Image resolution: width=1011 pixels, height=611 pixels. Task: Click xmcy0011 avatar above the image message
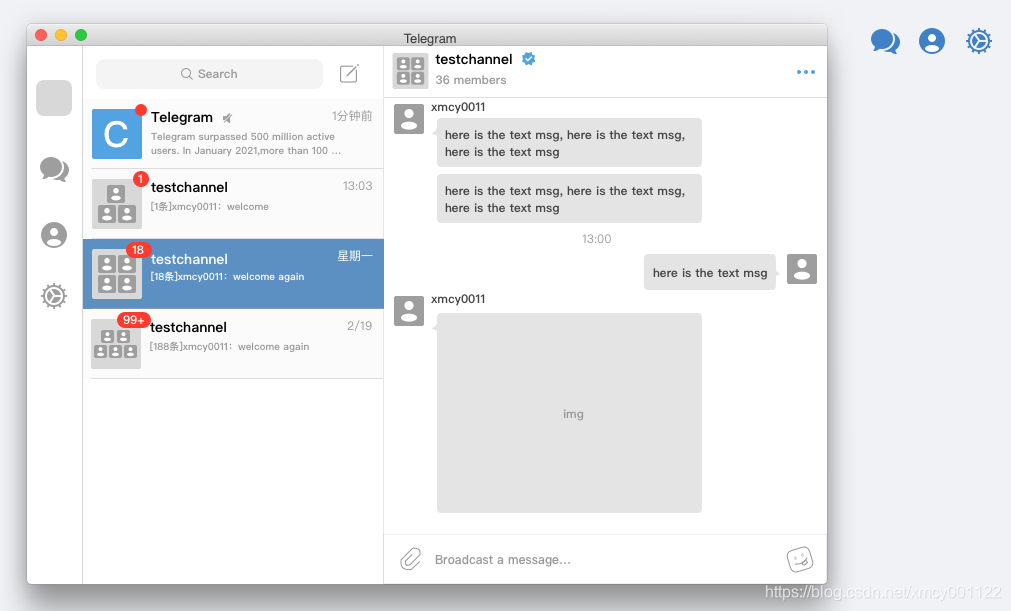coord(409,311)
